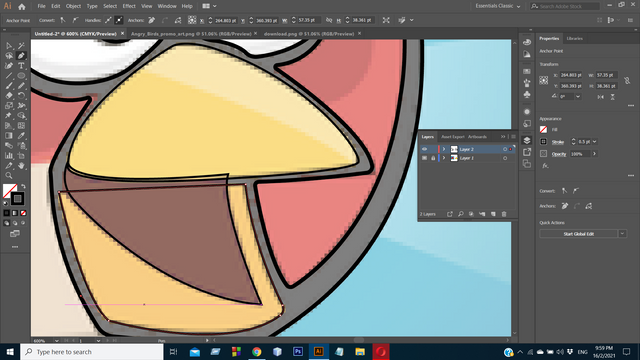
Task: Expand the opacity slider arrow
Action: [x=595, y=154]
